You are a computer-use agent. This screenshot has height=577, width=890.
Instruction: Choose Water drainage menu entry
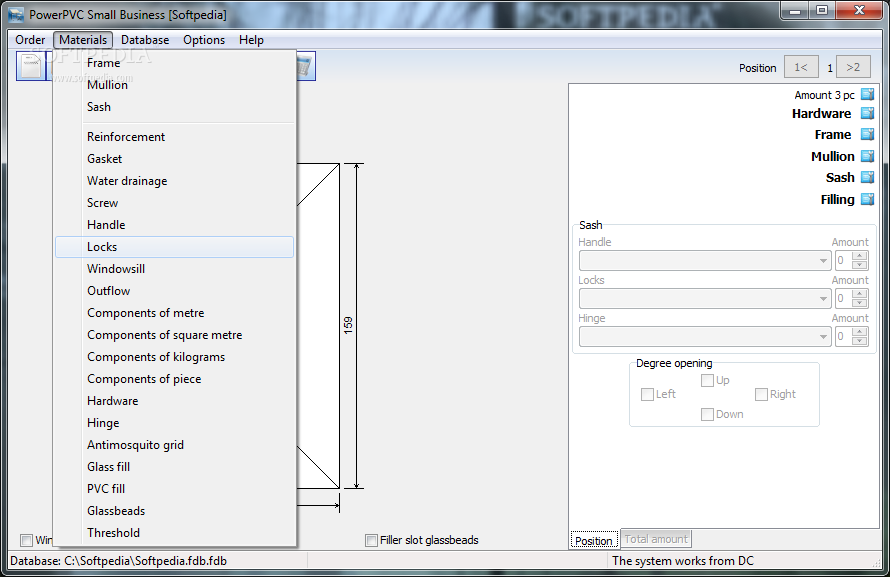174,181
